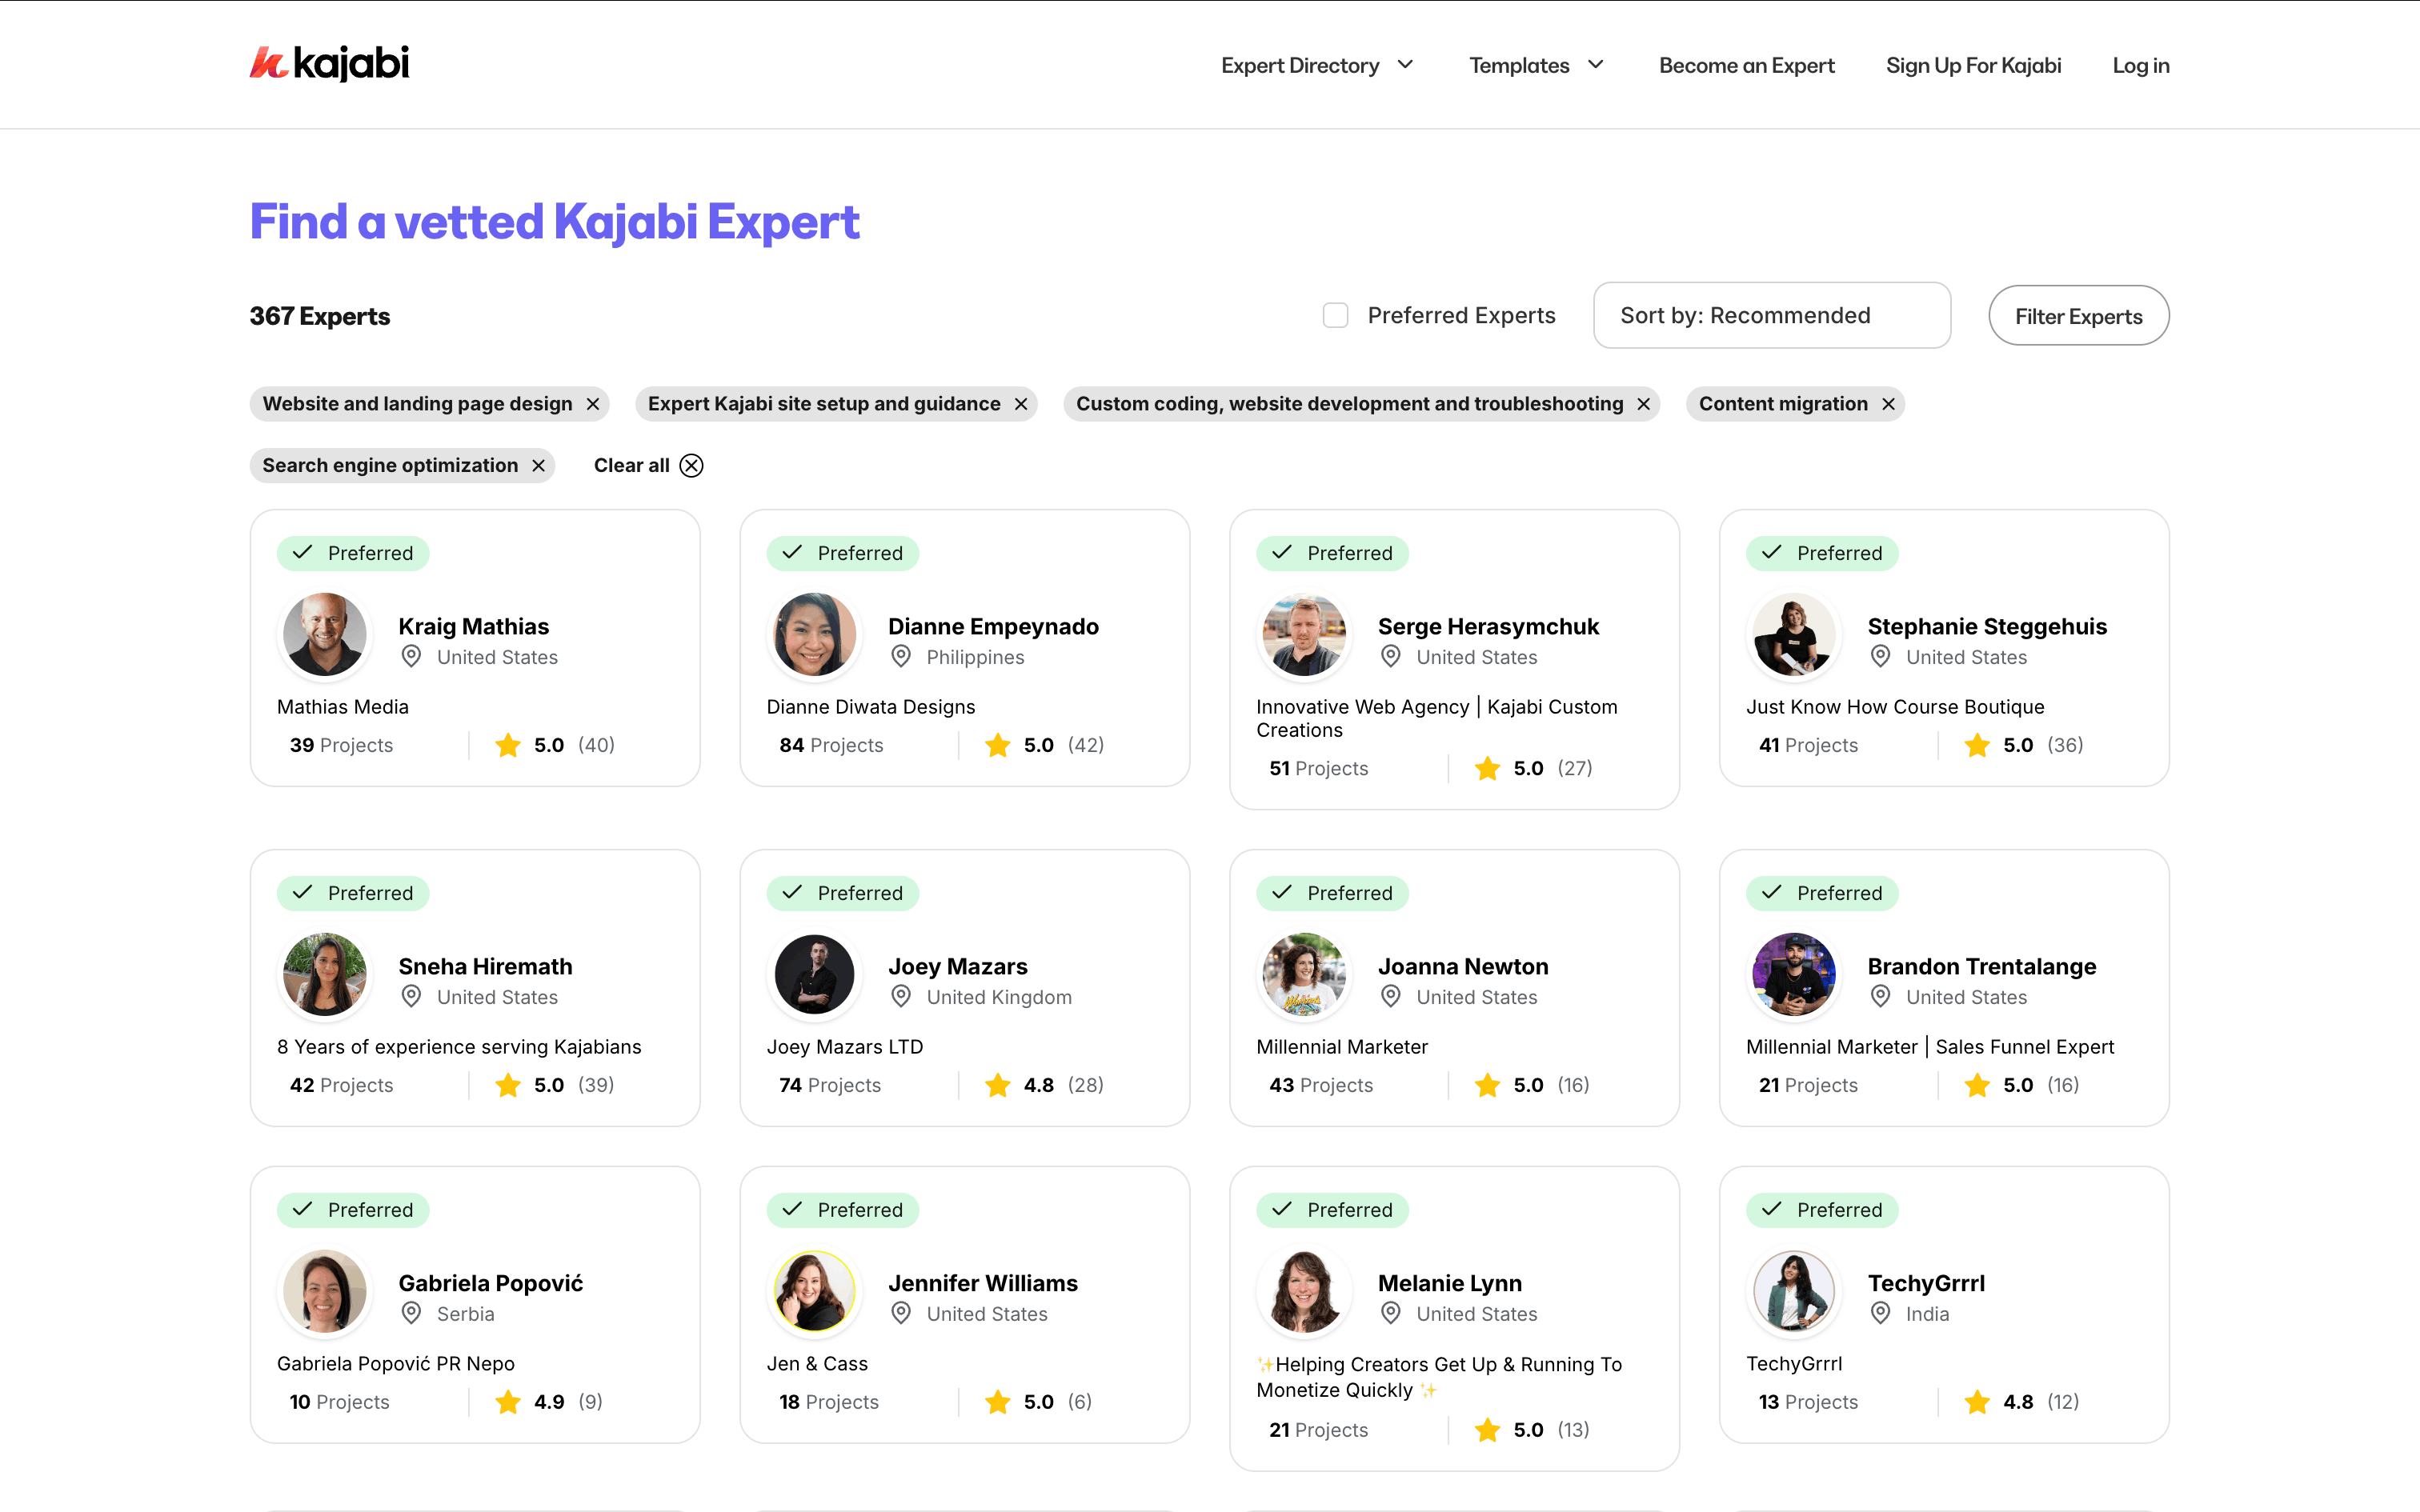Image resolution: width=2420 pixels, height=1512 pixels.
Task: Open the Filter Experts button
Action: coord(2078,316)
